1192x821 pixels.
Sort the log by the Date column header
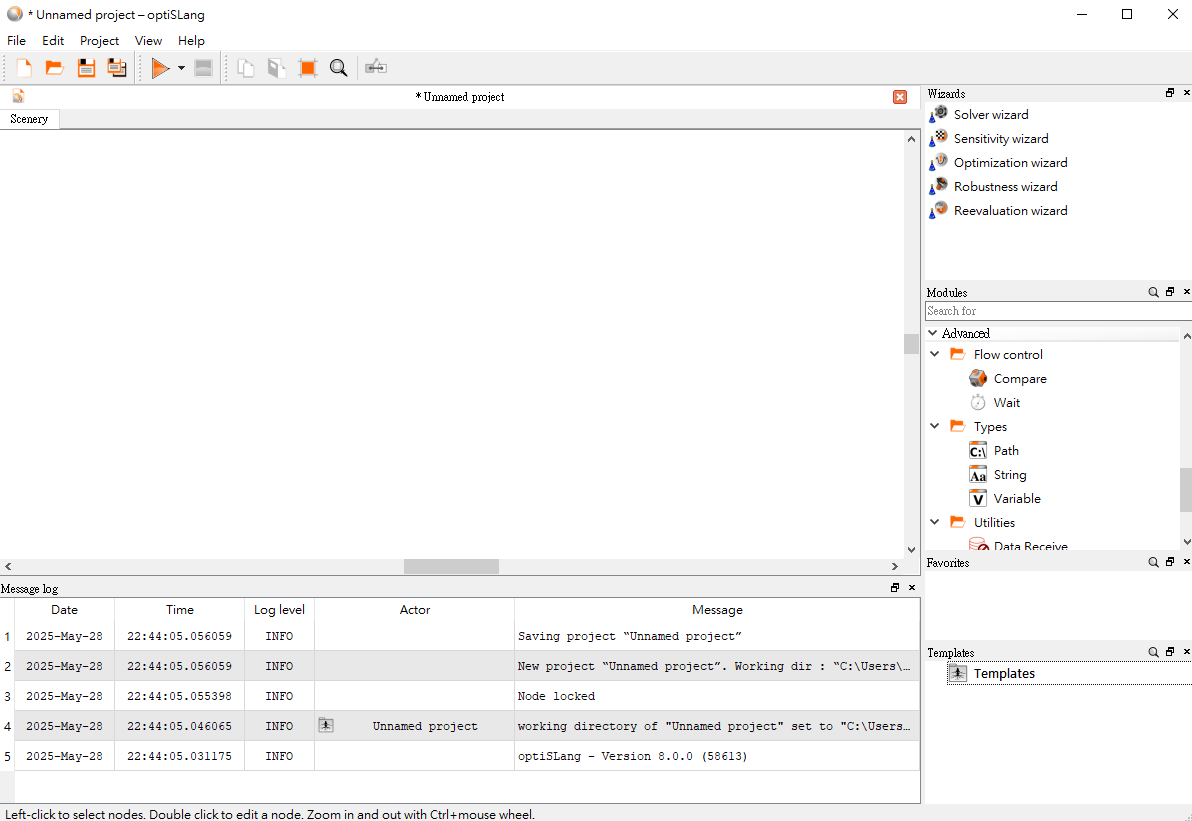[x=64, y=610]
